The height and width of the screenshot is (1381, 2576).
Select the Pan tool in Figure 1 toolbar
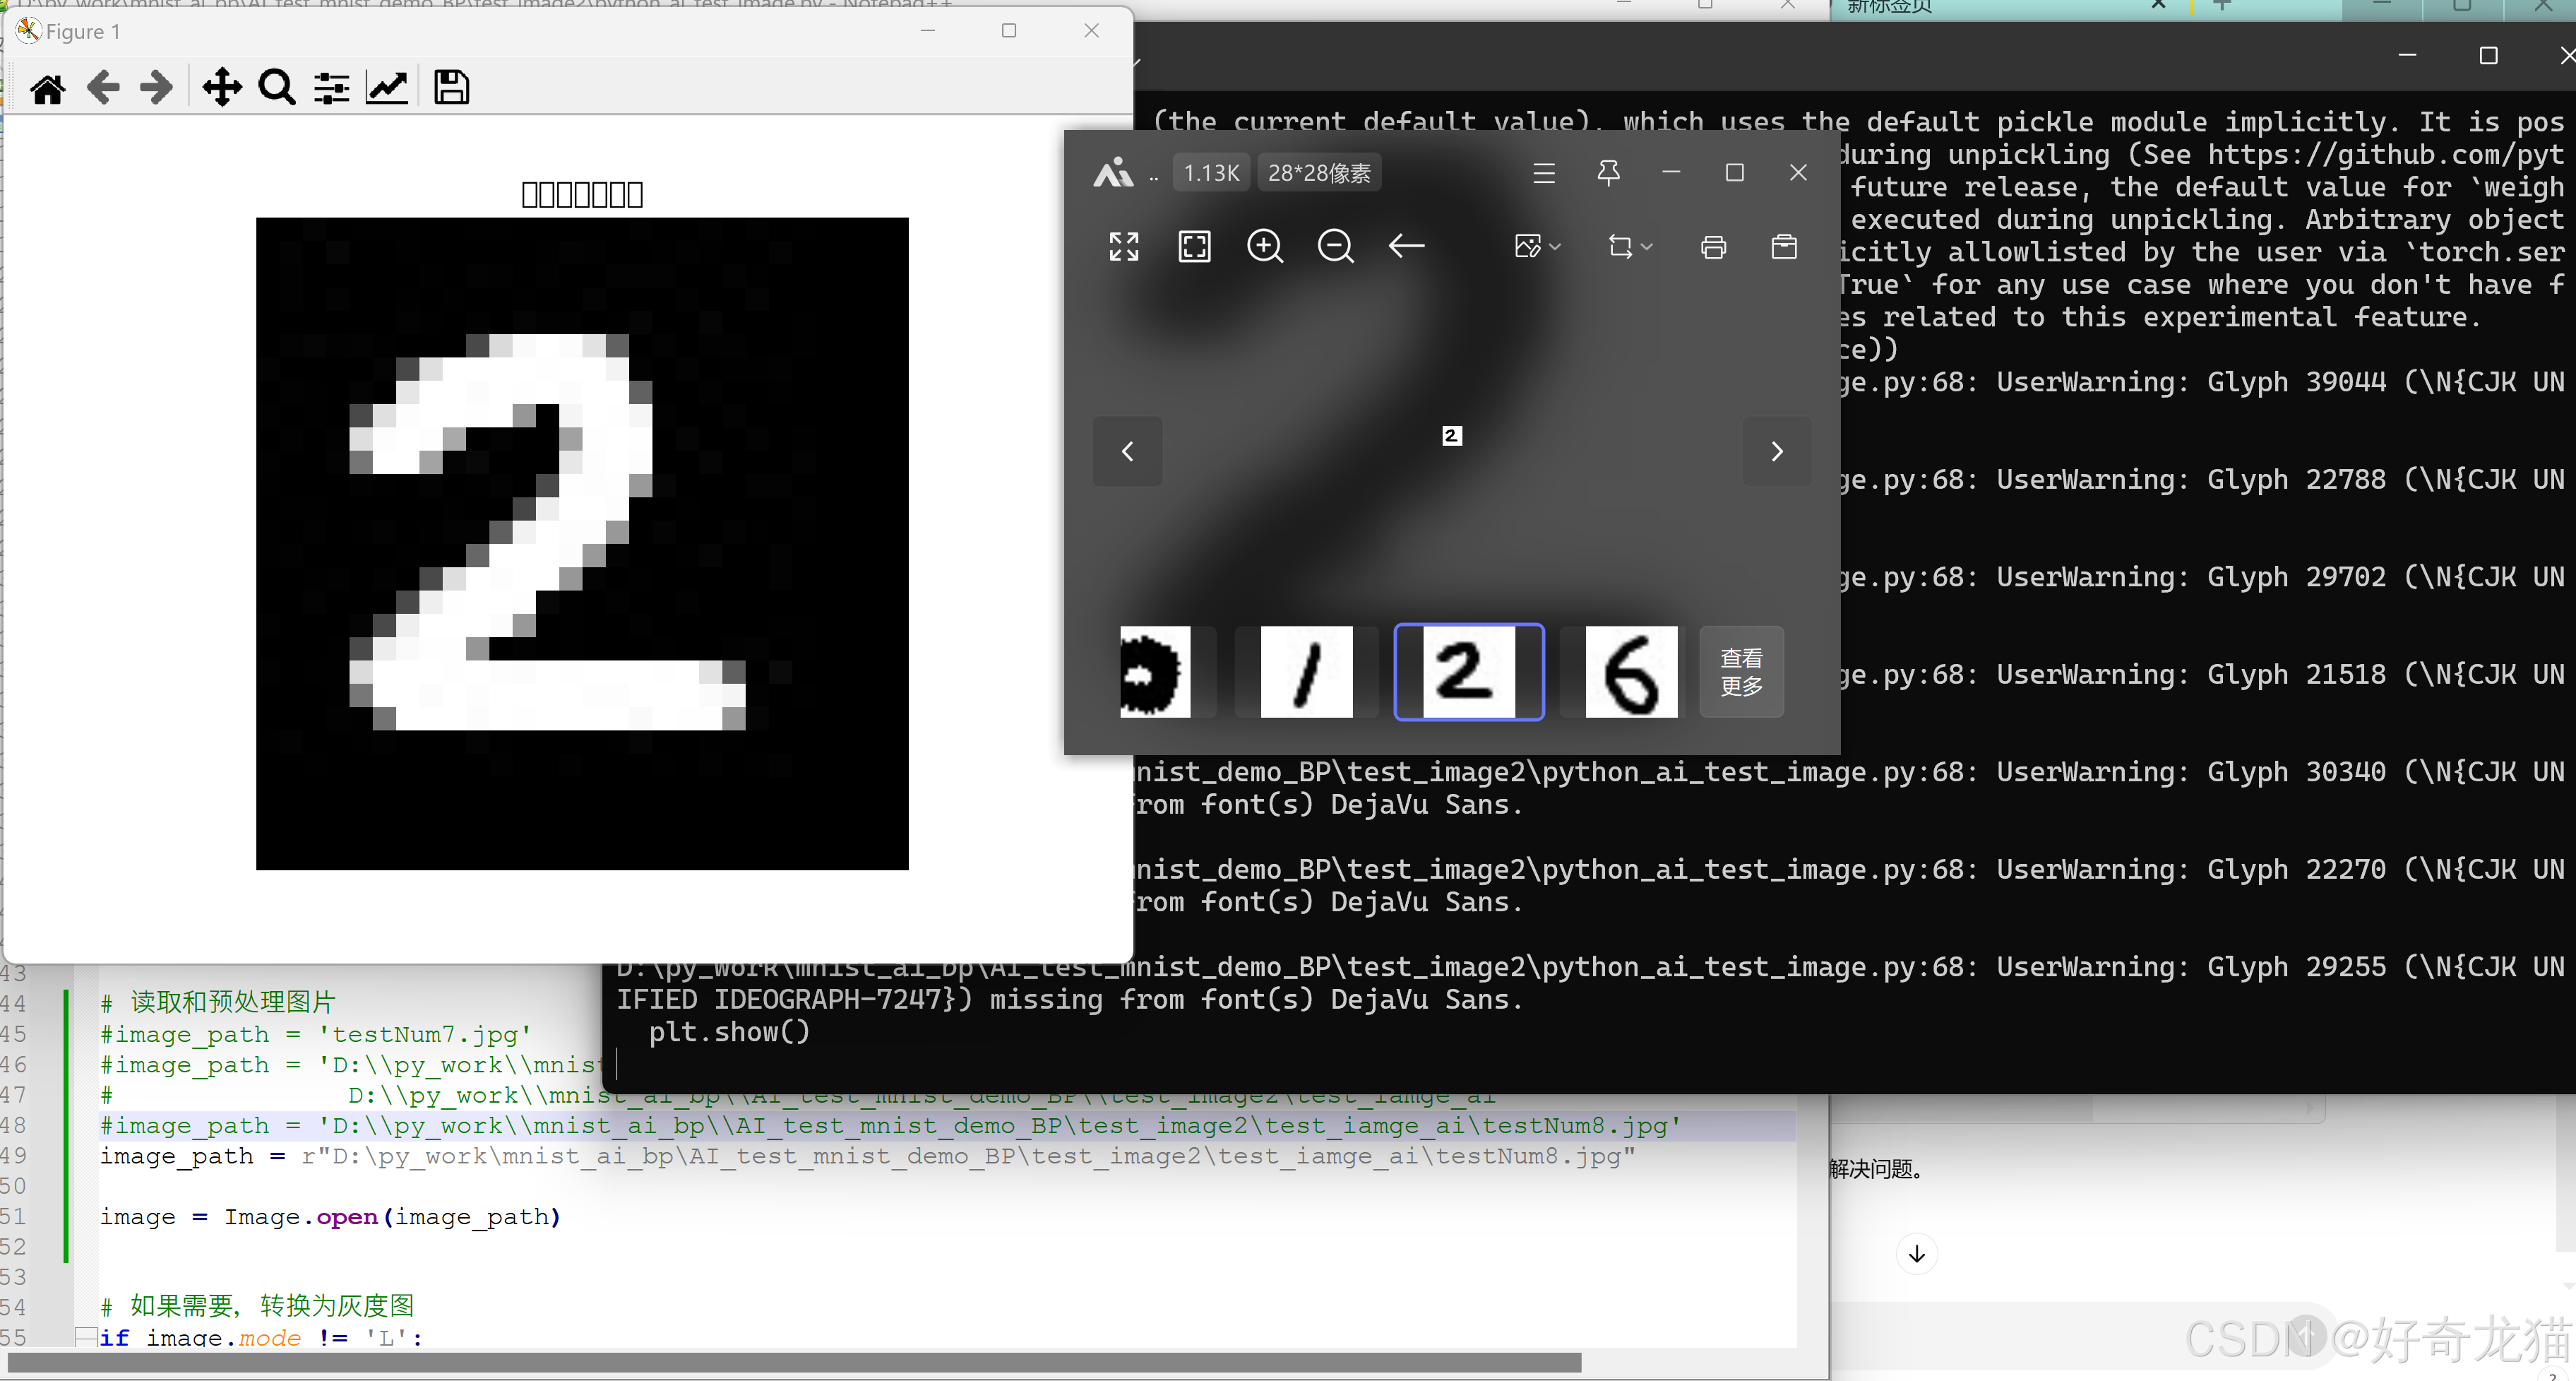pyautogui.click(x=222, y=87)
